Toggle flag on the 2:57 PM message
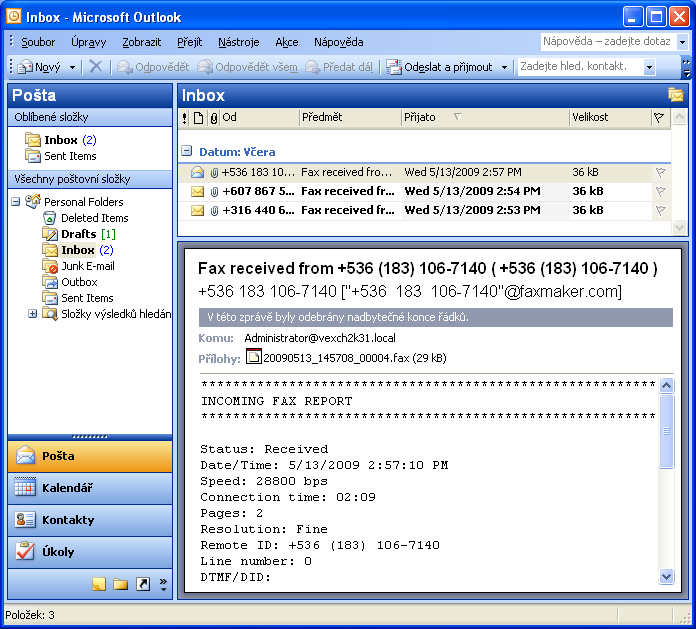 (x=660, y=173)
